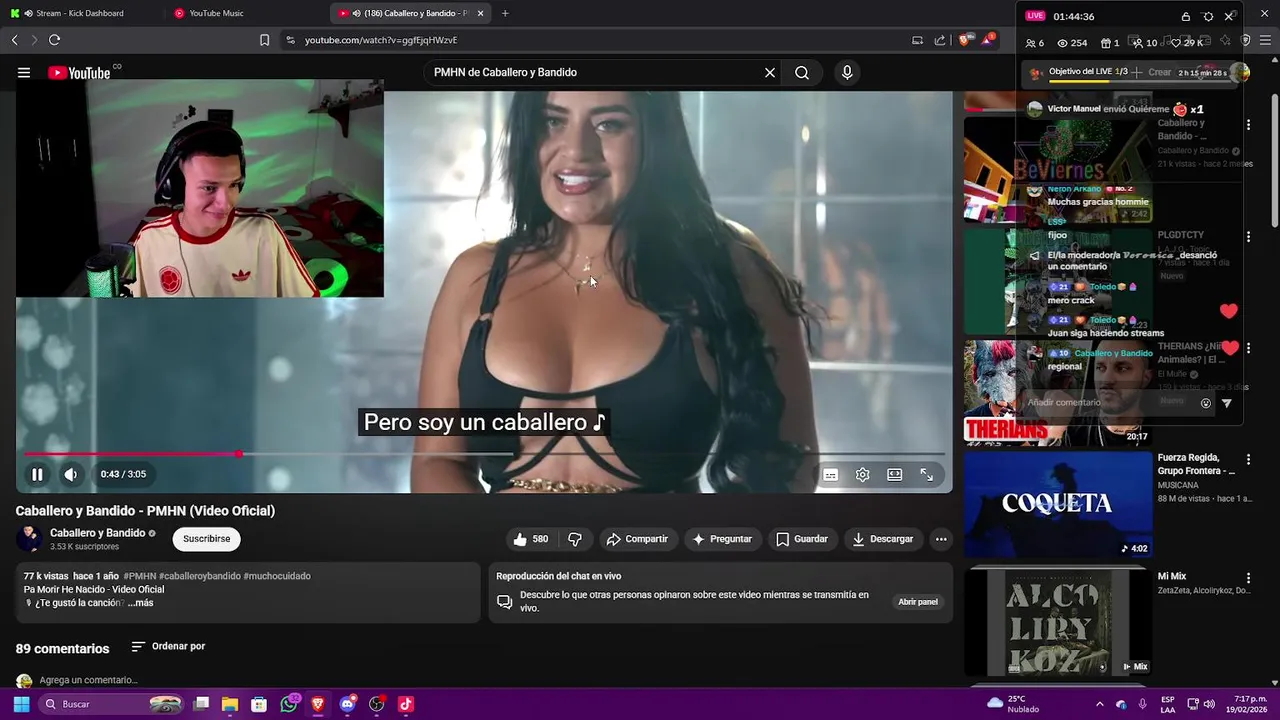
Task: Open OBS Studio from taskbar
Action: [376, 704]
